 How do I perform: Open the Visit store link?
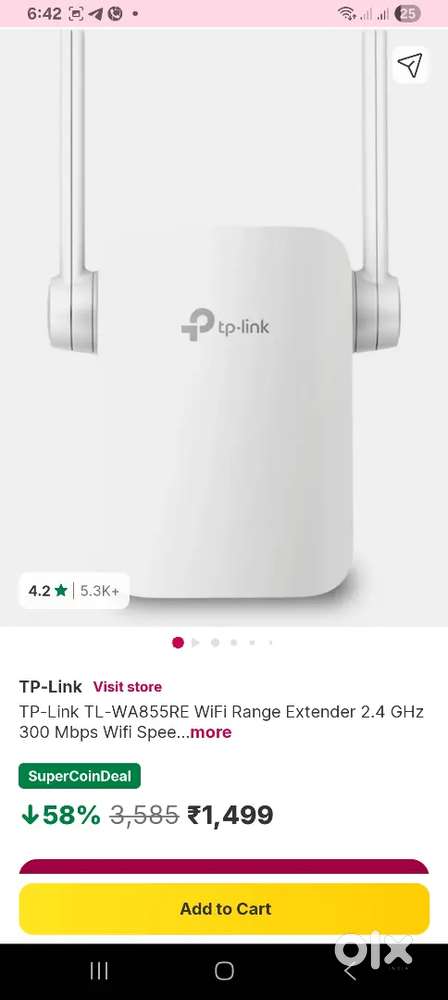click(127, 687)
